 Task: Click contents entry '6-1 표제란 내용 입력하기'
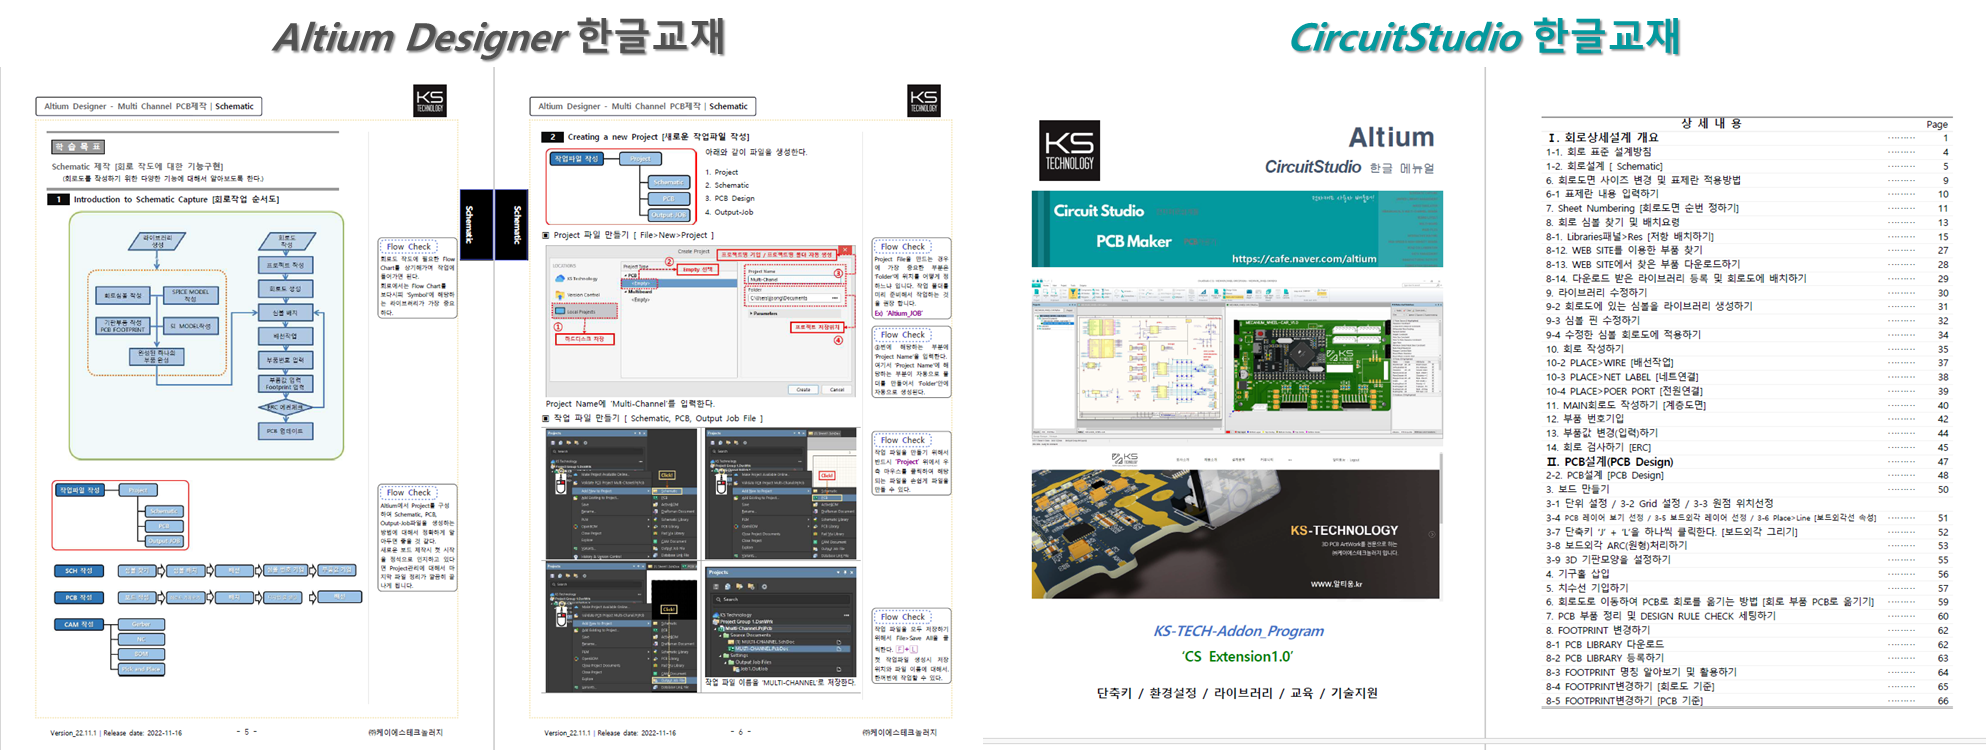pyautogui.click(x=1602, y=194)
